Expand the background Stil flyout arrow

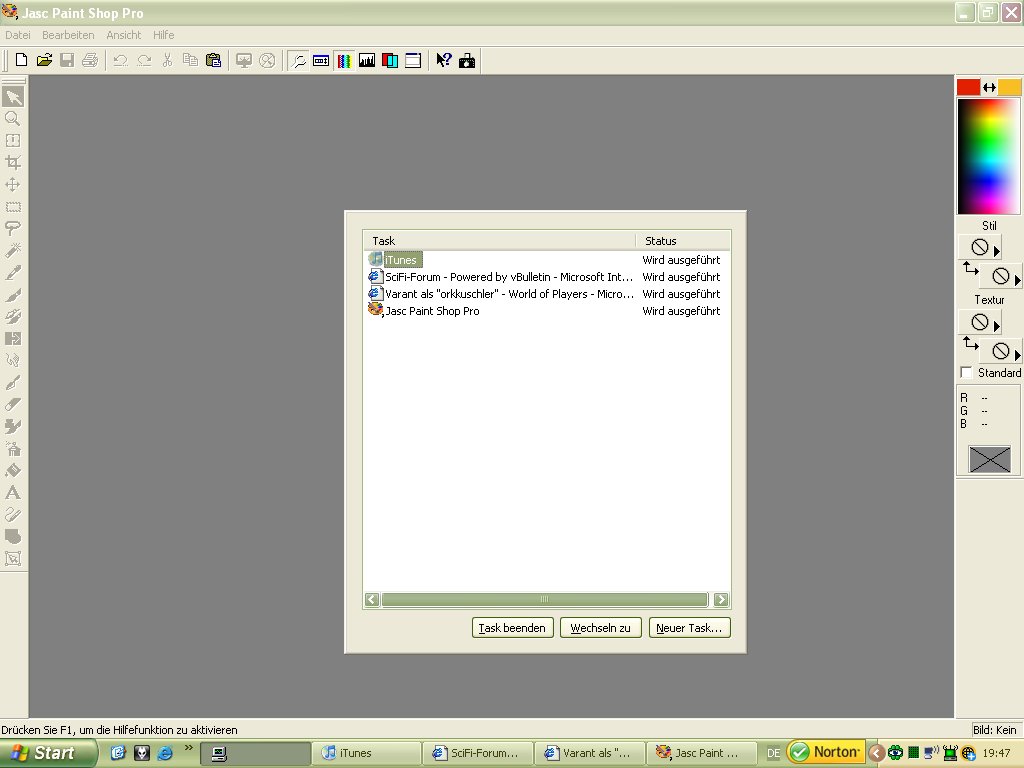point(1017,280)
